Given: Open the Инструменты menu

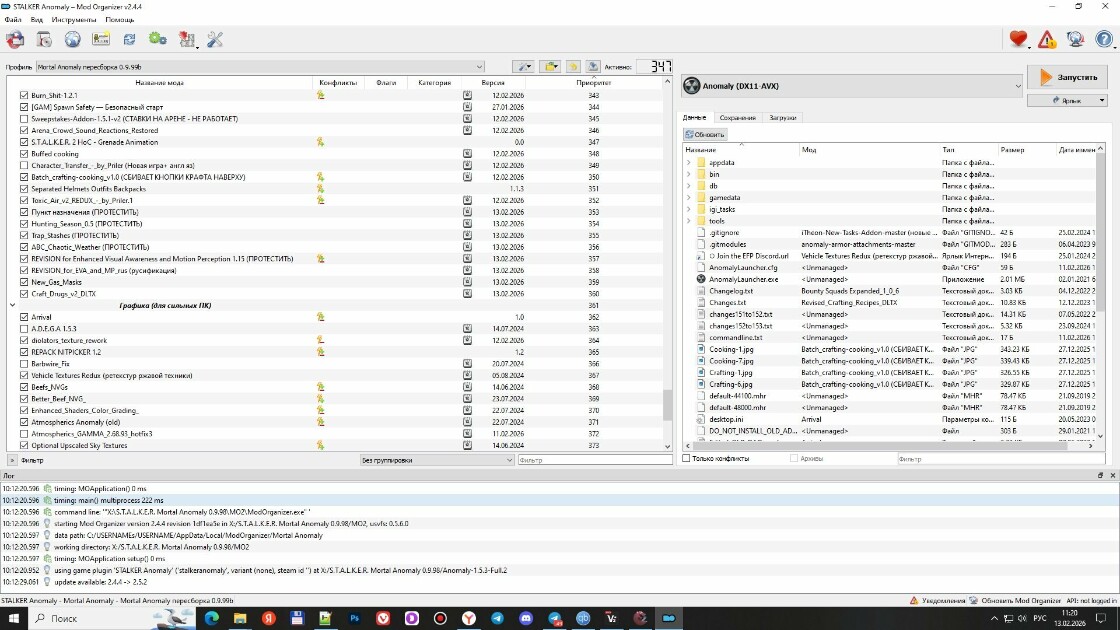Looking at the screenshot, I should tap(74, 19).
